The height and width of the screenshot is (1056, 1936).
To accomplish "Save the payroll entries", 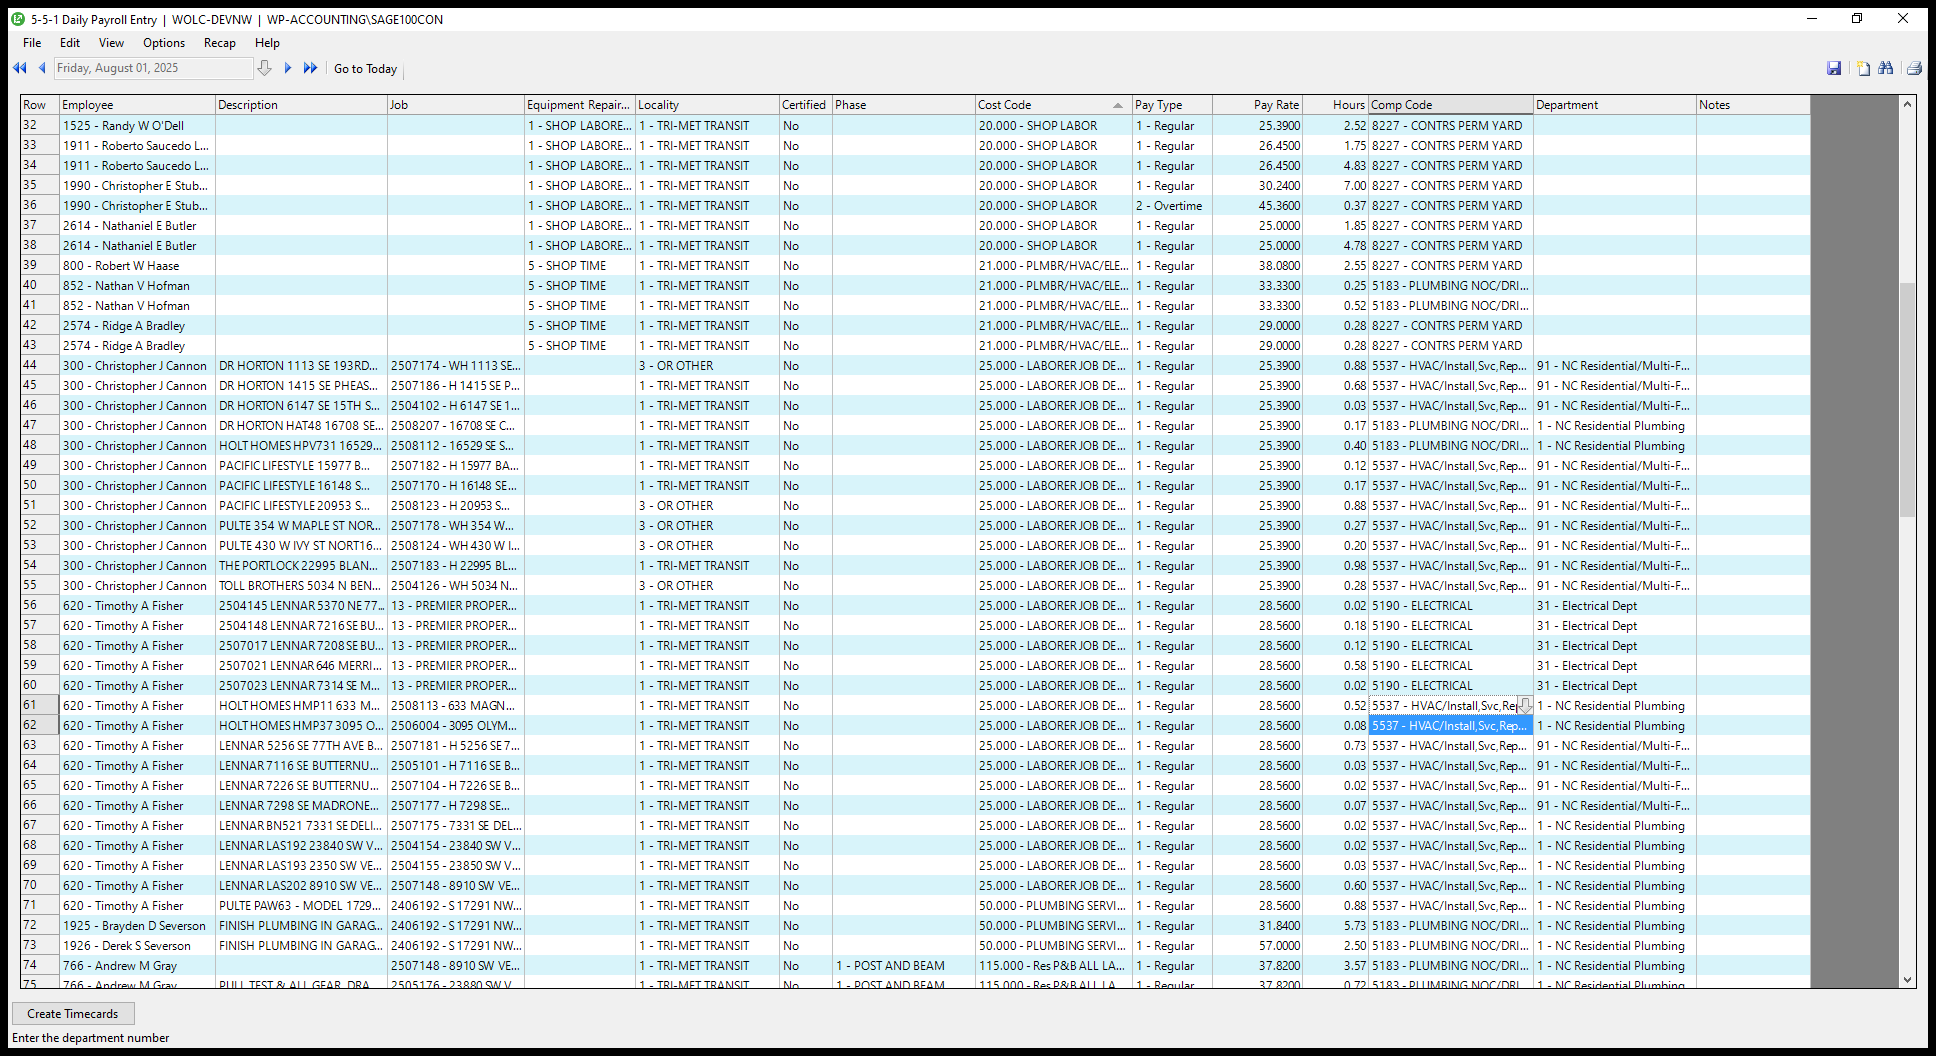I will click(1835, 68).
